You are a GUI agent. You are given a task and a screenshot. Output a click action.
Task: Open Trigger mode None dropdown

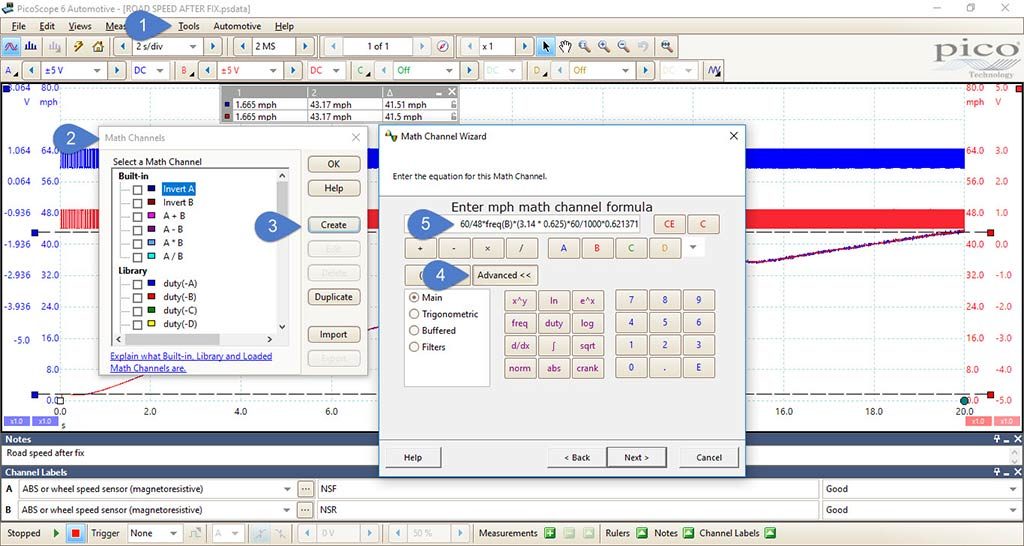coord(174,533)
